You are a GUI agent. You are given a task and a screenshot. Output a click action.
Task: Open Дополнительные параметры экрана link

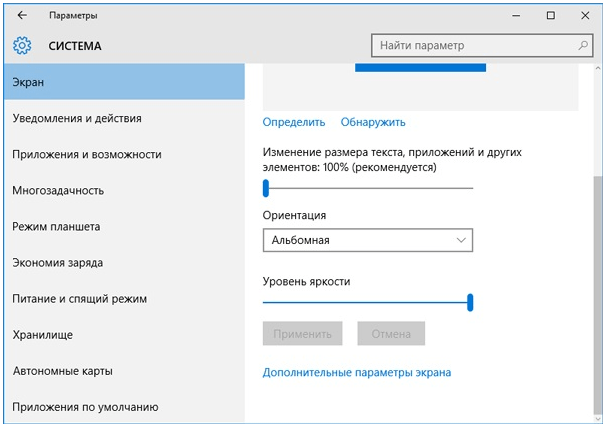[x=357, y=373]
